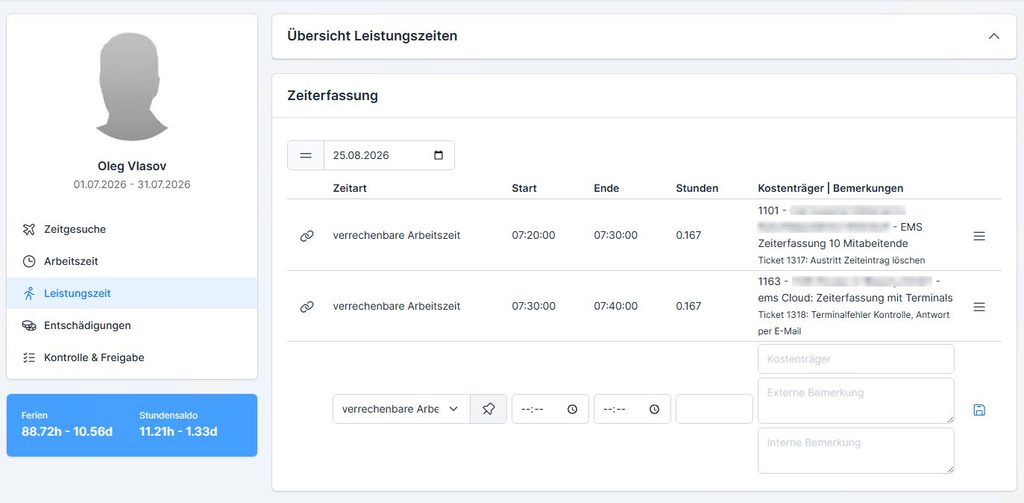Open the verrechenbare Arbeitszeit dropdown
1024x503 pixels.
point(401,409)
